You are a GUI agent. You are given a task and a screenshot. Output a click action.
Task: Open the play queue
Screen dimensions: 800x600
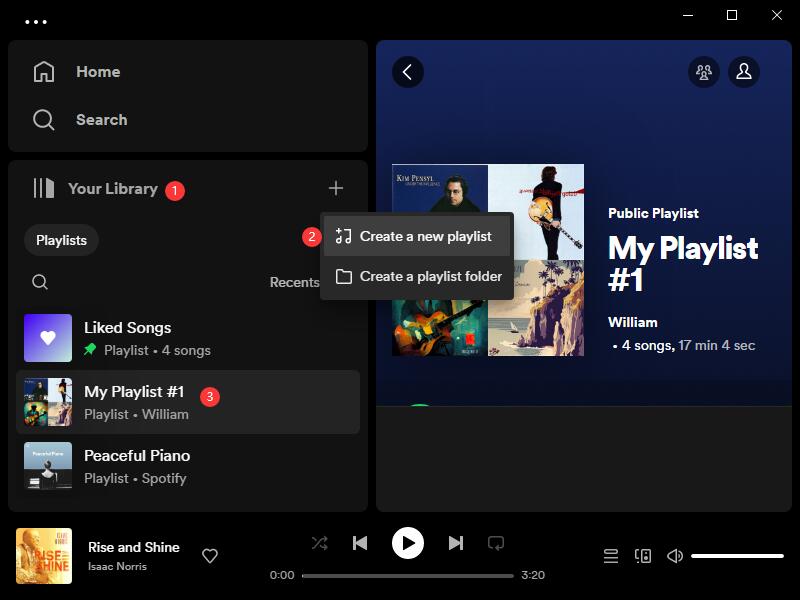611,556
